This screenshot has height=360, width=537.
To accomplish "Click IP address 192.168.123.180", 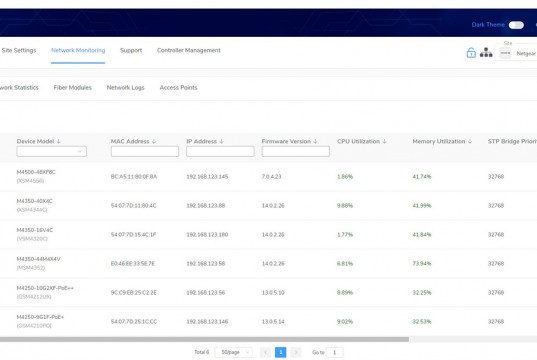I will pyautogui.click(x=207, y=235).
